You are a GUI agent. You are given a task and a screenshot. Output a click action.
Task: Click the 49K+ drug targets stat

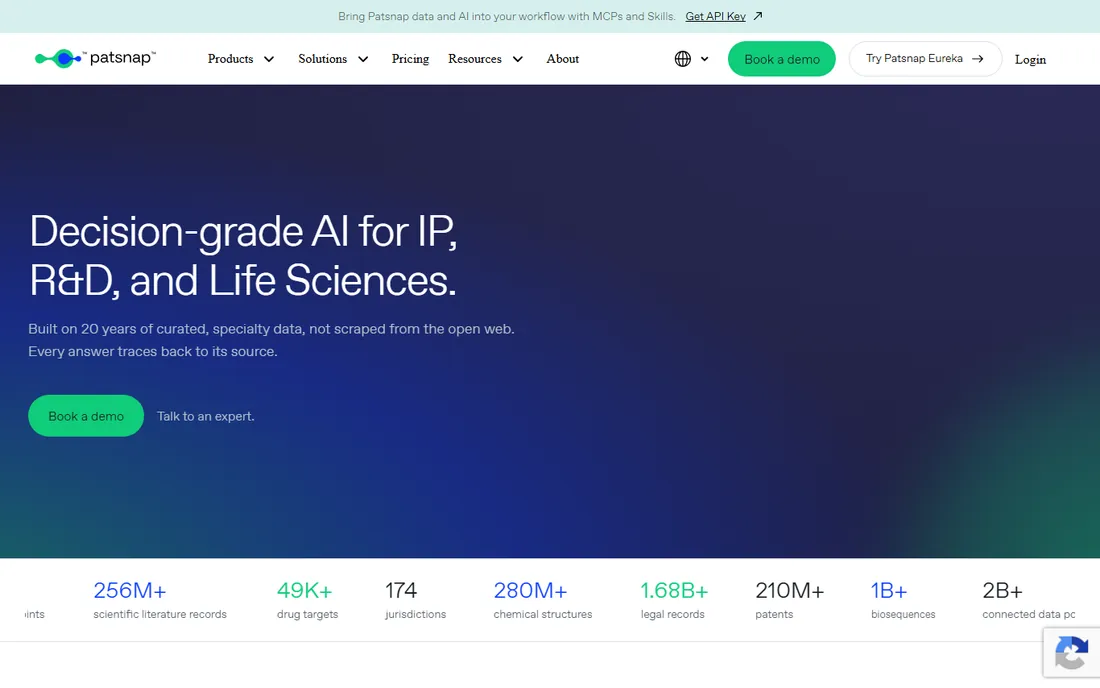307,600
